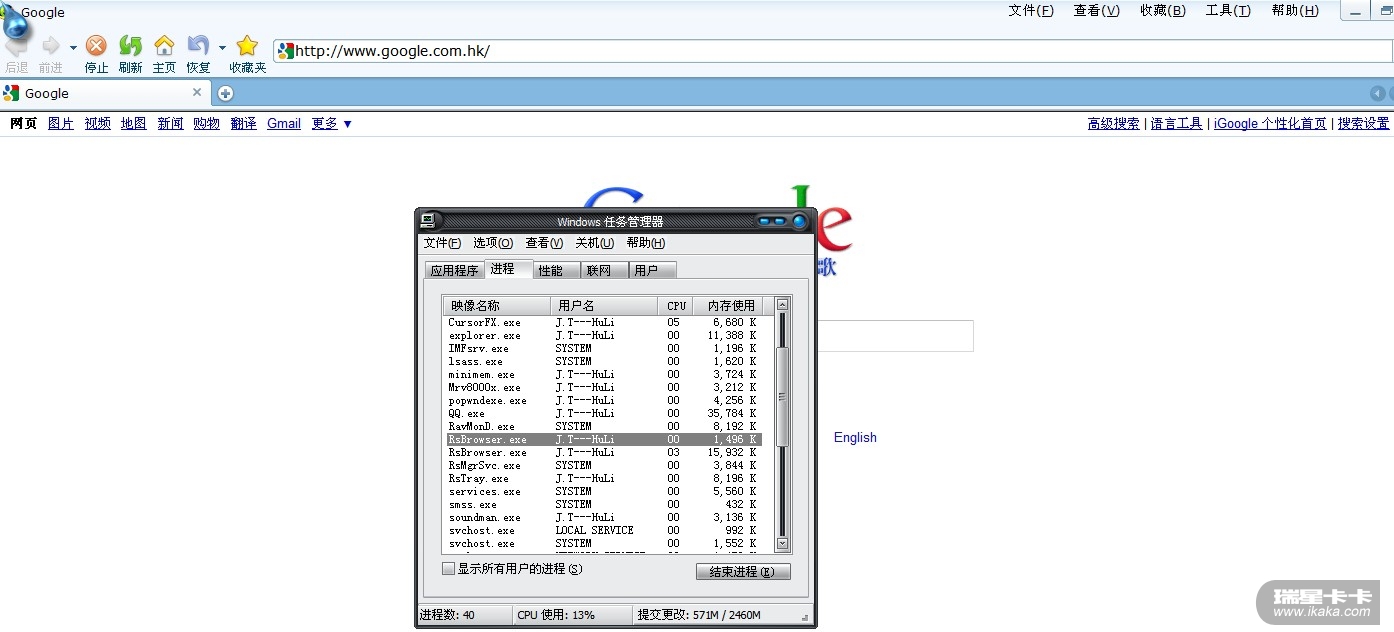Open Gmail link
This screenshot has height=632, width=1394.
284,123
